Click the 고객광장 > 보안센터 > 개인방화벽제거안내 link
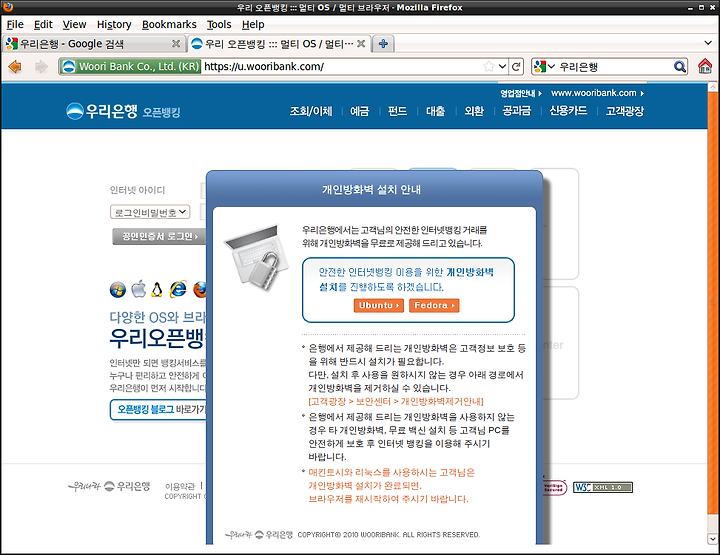 [x=396, y=402]
